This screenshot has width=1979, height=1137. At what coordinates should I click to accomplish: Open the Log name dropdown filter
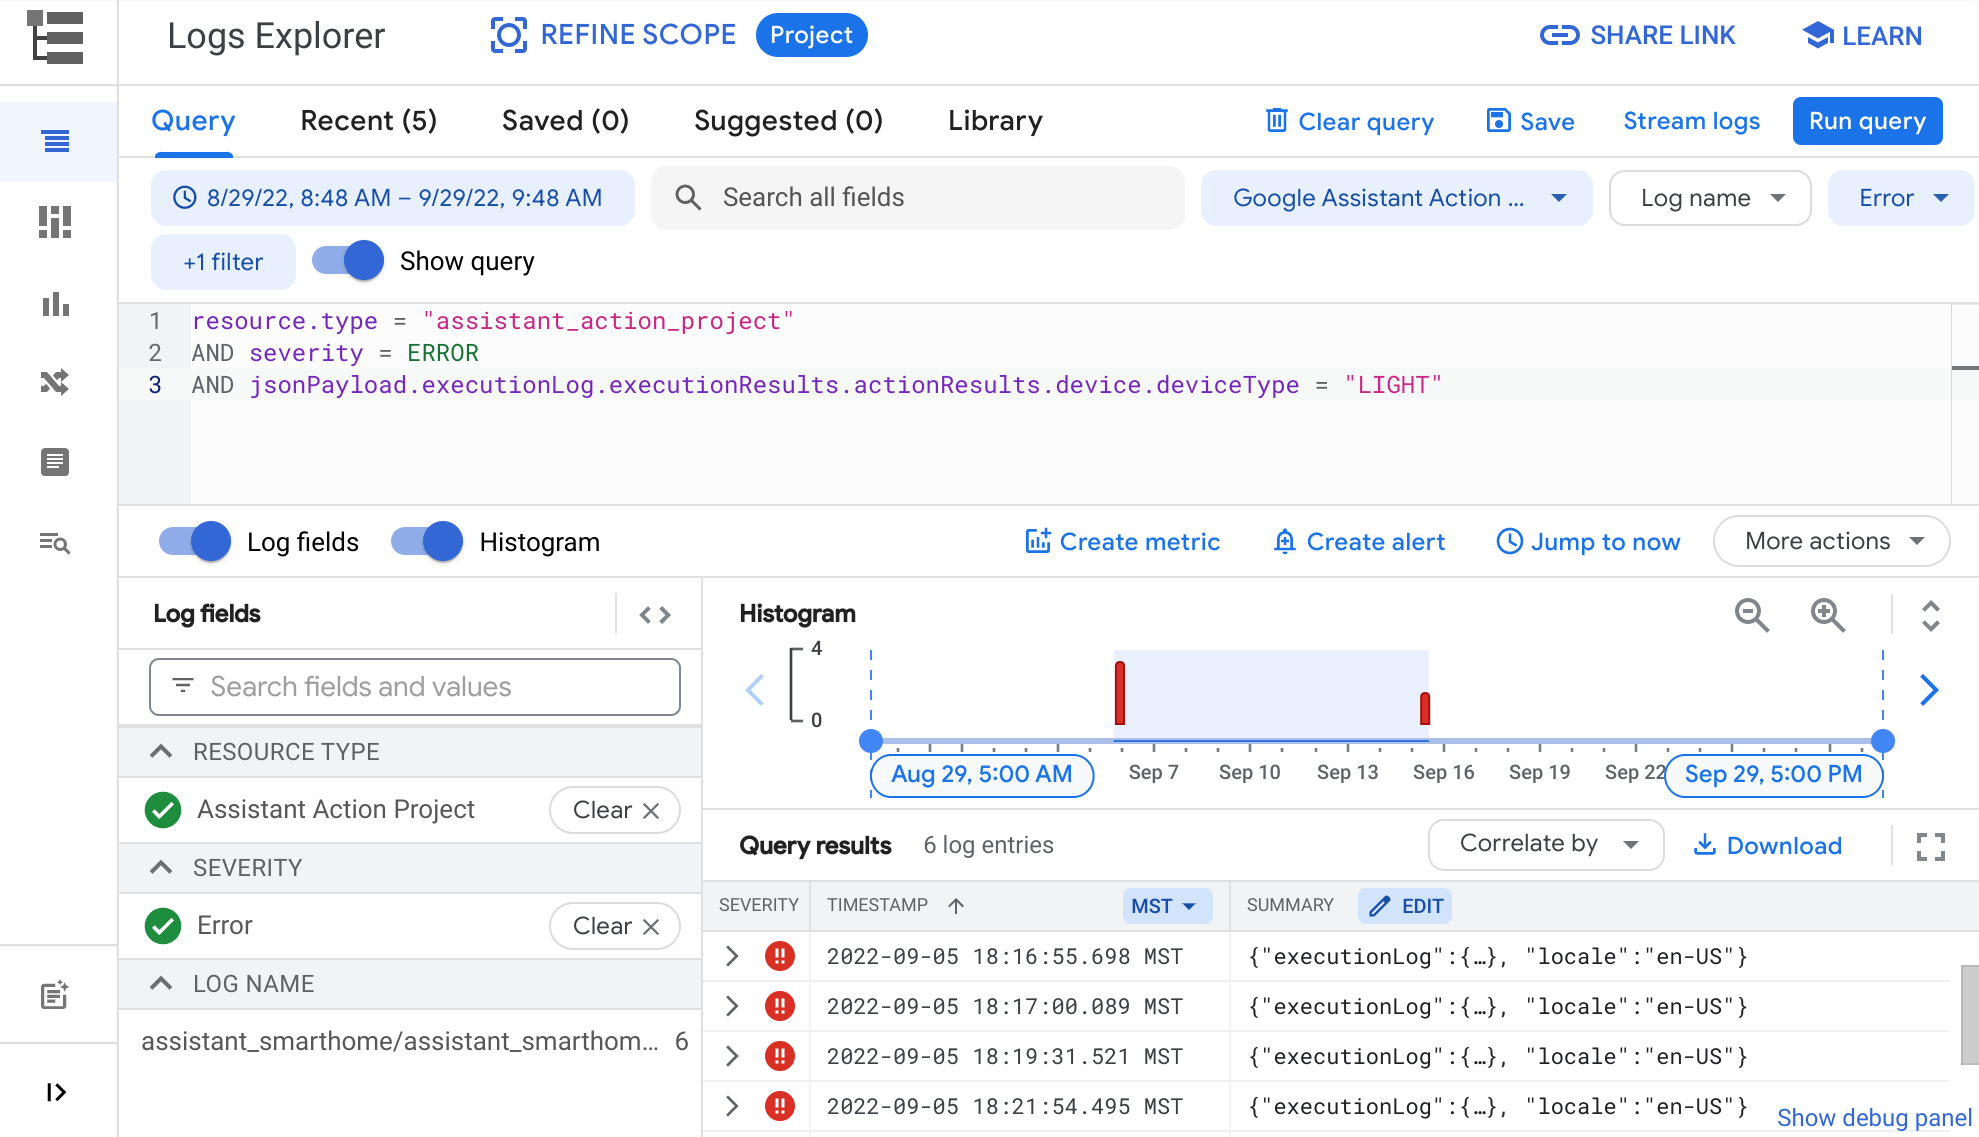(1710, 198)
